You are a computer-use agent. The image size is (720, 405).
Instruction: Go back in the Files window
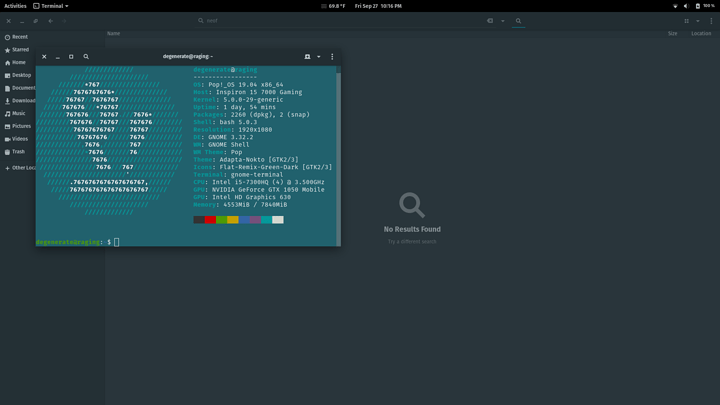(51, 21)
